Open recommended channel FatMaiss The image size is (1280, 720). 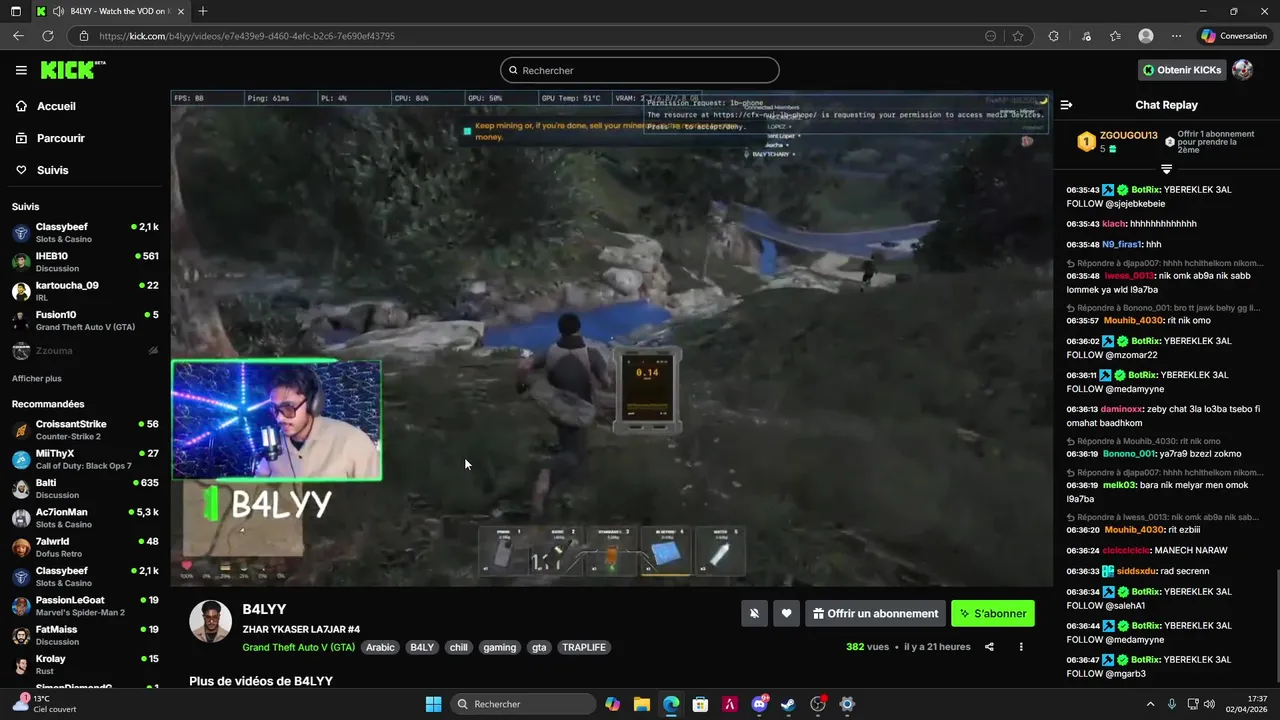[x=85, y=635]
